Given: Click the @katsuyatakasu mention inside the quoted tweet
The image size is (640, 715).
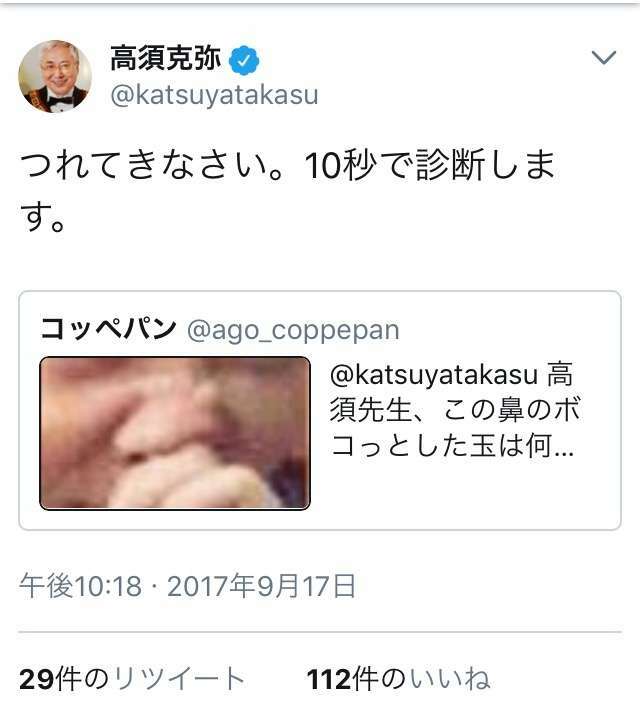Looking at the screenshot, I should 434,374.
